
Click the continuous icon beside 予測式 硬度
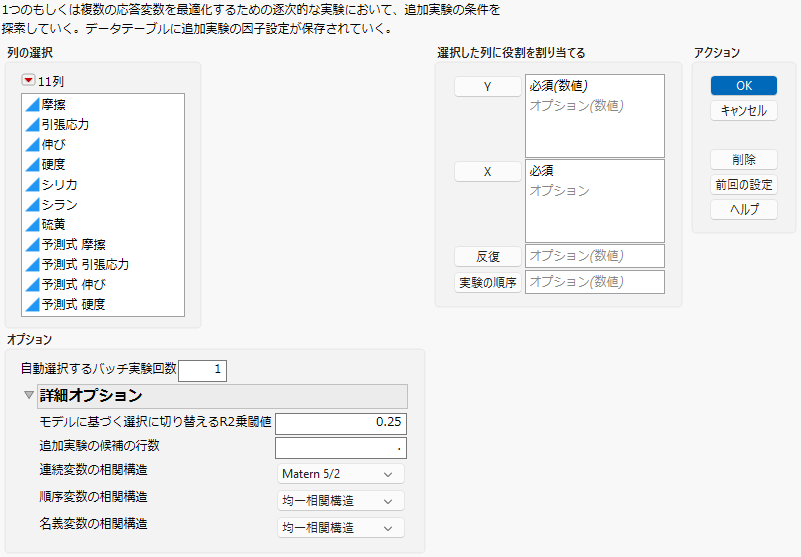[x=33, y=305]
